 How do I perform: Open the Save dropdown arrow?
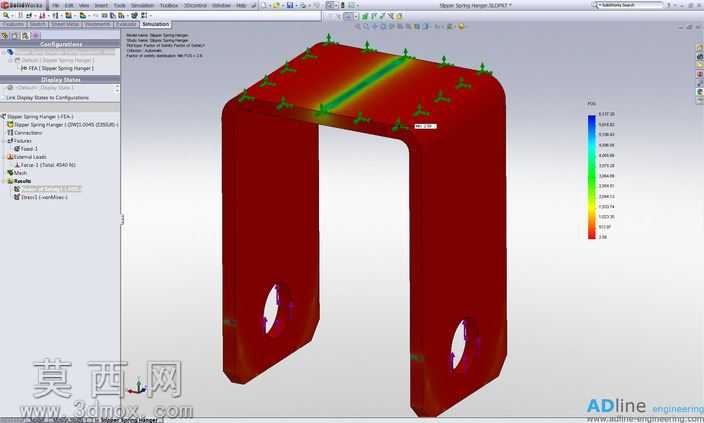pyautogui.click(x=296, y=5)
